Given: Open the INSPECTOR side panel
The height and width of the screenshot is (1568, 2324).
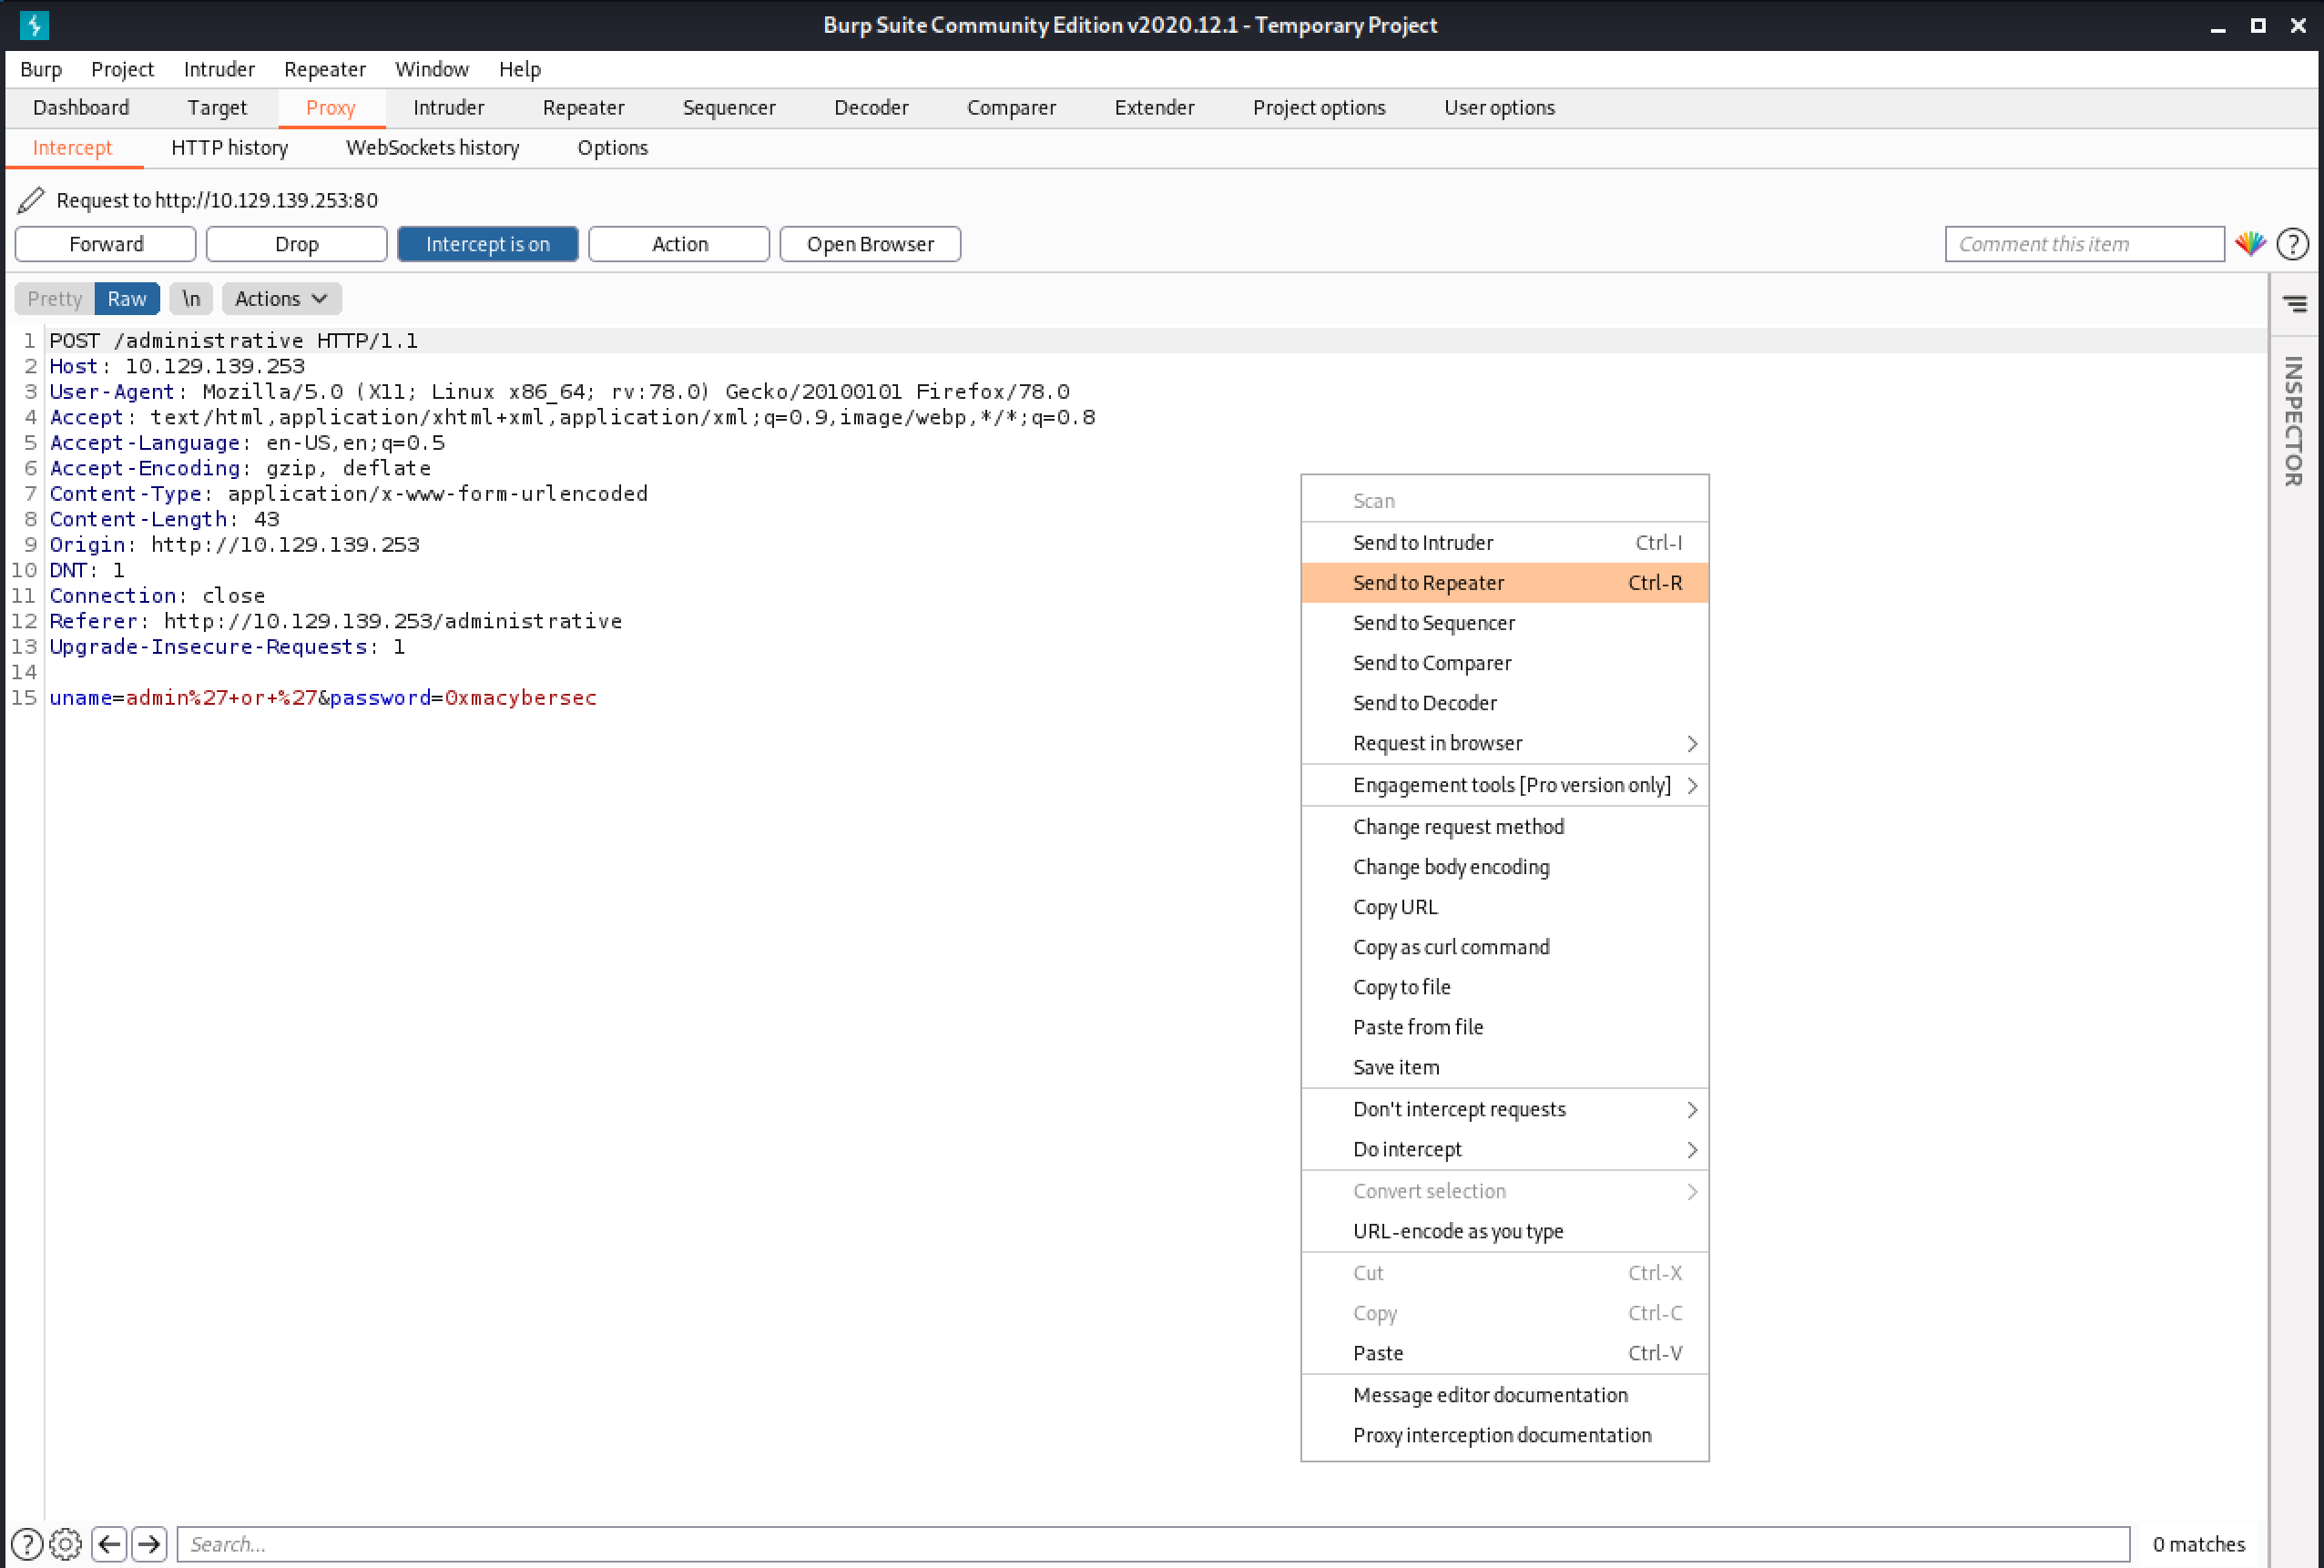Looking at the screenshot, I should point(2294,421).
